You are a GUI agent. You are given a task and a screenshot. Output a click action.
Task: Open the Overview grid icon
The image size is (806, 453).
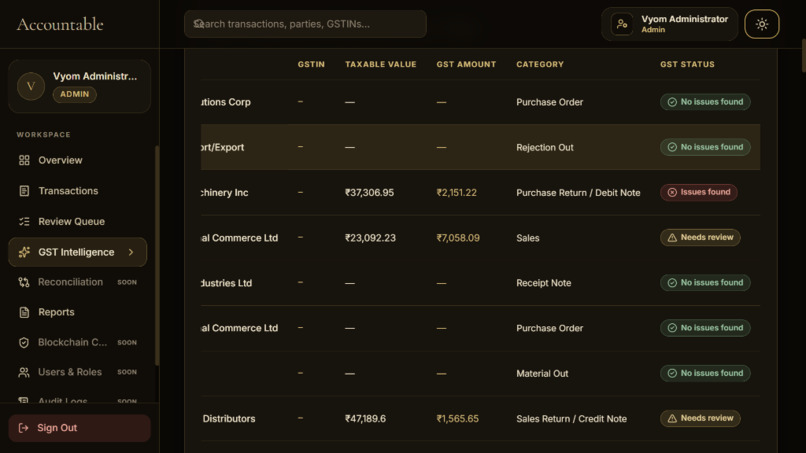pos(24,160)
